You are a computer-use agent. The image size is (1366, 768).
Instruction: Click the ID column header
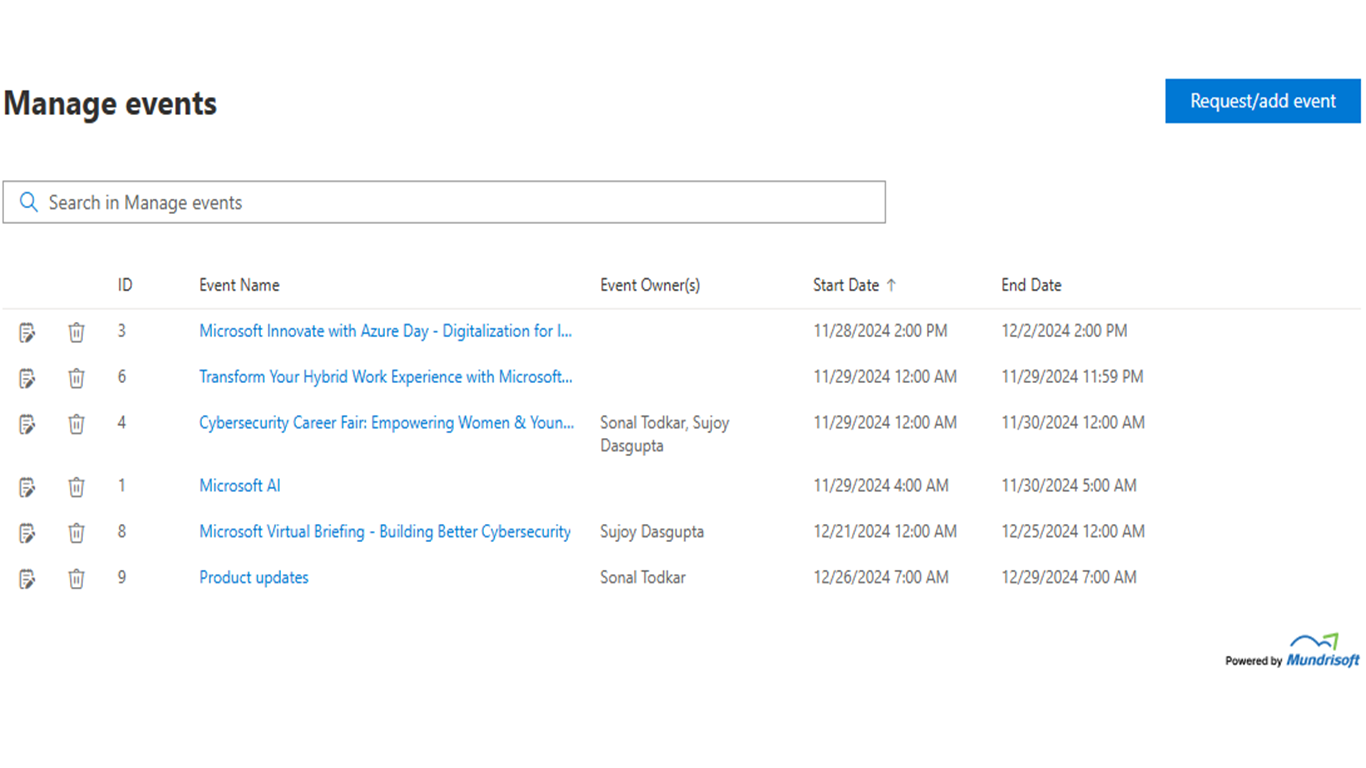124,285
